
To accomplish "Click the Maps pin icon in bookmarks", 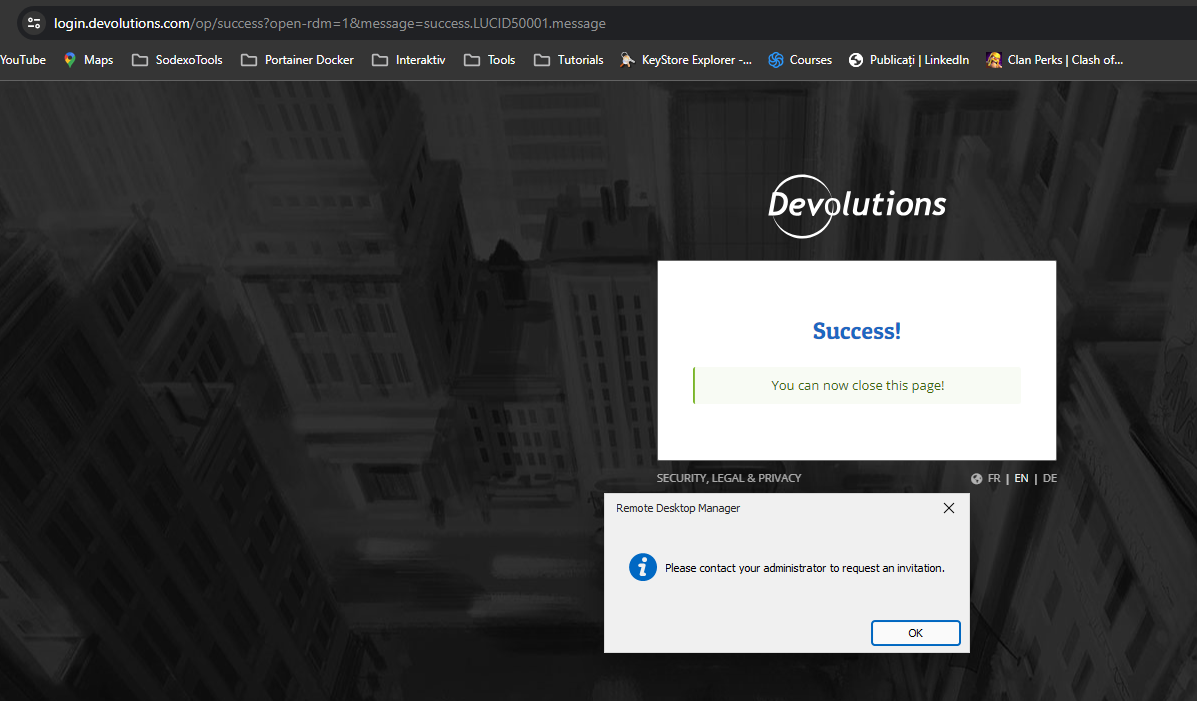I will [69, 60].
